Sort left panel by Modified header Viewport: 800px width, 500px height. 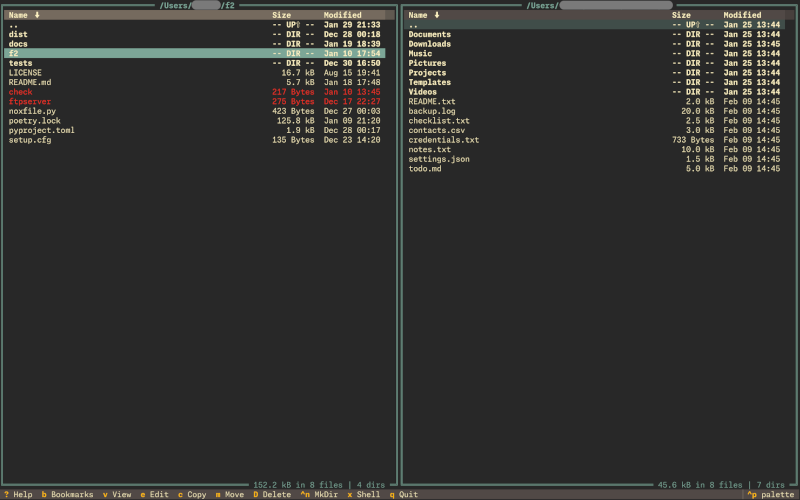pos(342,15)
